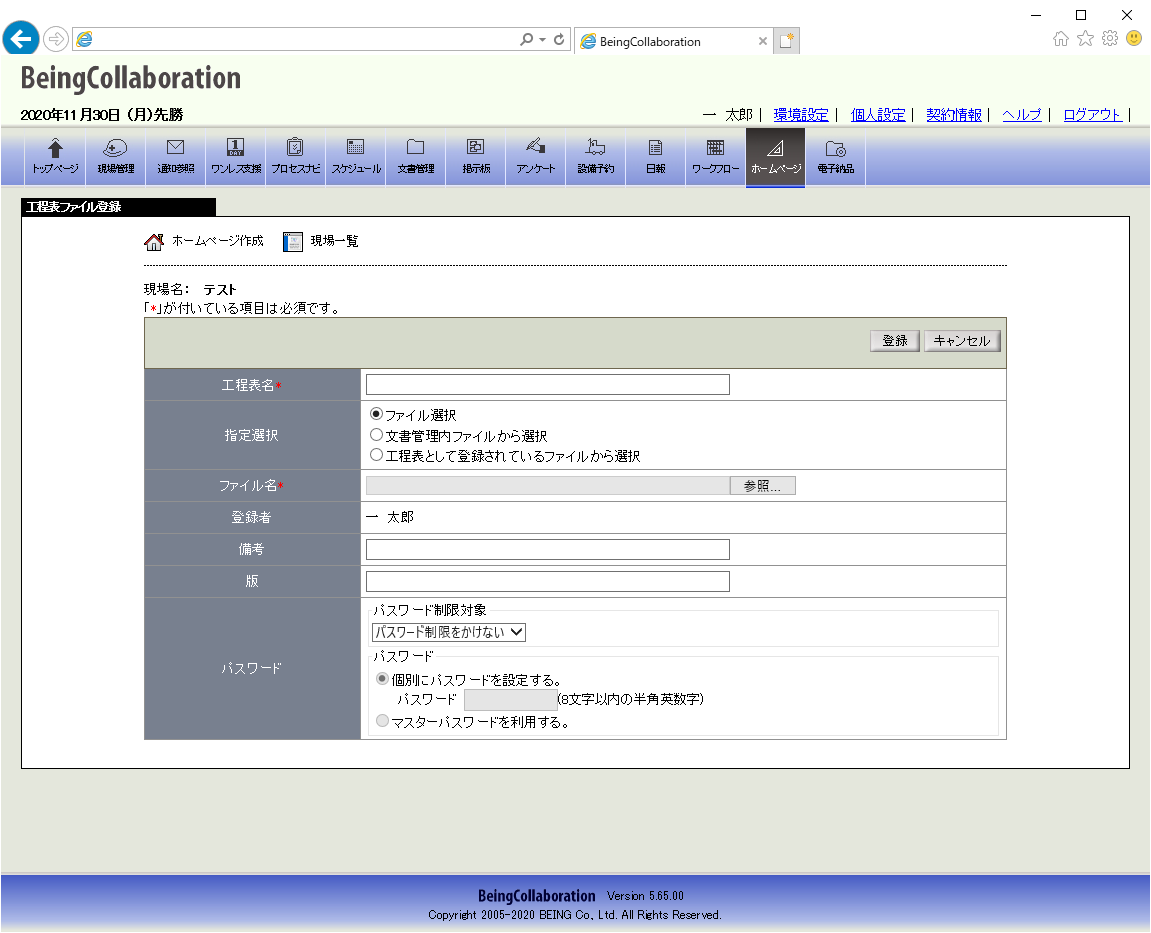Click the ファイル名 path field
1151x933 pixels.
548,486
